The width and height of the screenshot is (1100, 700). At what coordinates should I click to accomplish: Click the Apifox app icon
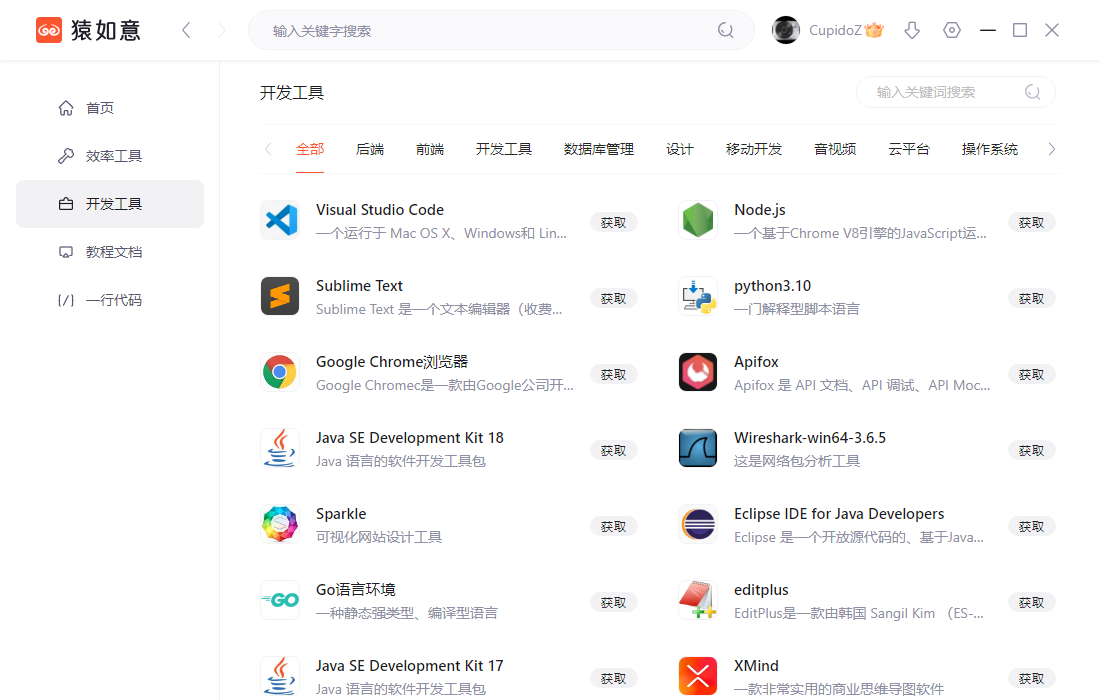tap(698, 372)
